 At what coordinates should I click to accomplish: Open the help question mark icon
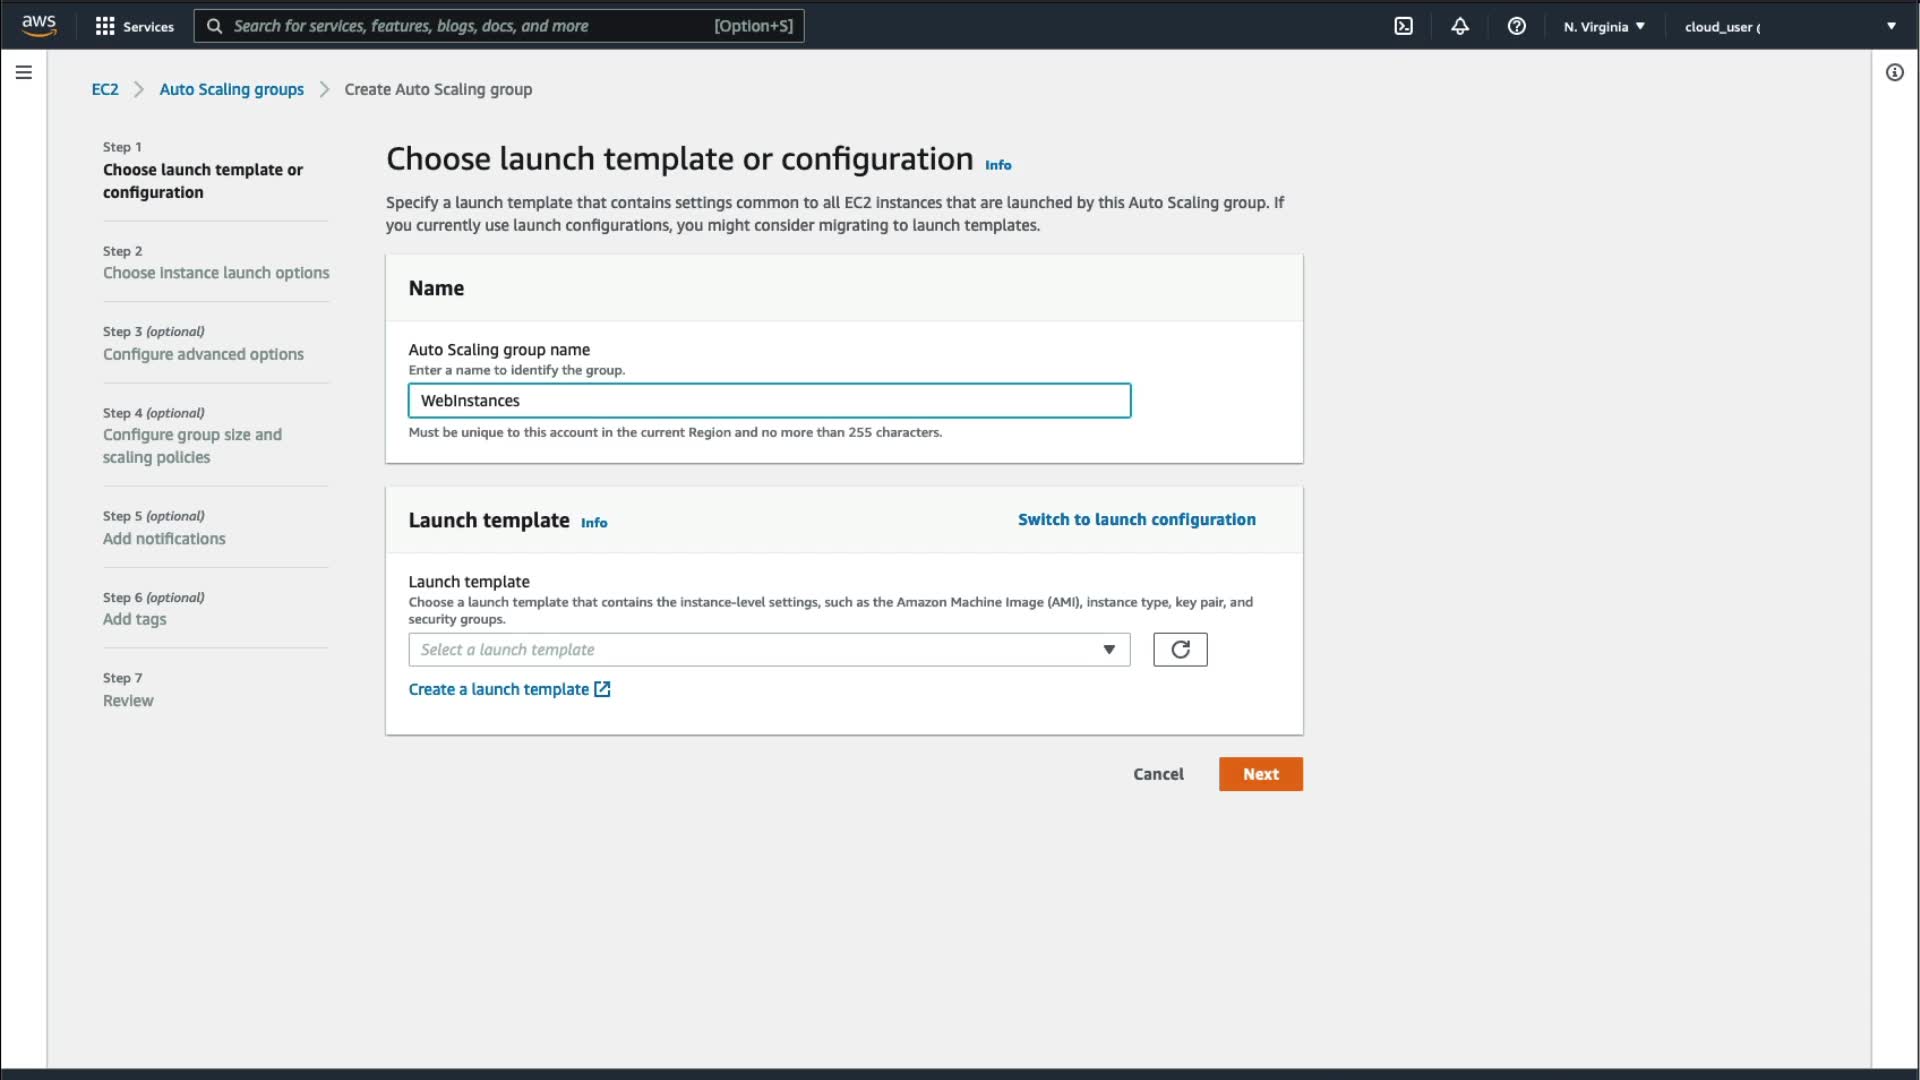(1516, 26)
